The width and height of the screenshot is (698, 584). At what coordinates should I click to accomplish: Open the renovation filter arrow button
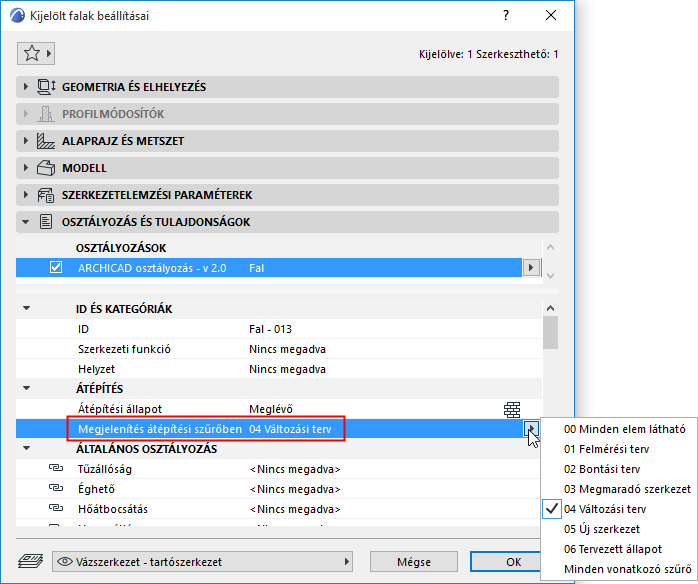(x=531, y=429)
